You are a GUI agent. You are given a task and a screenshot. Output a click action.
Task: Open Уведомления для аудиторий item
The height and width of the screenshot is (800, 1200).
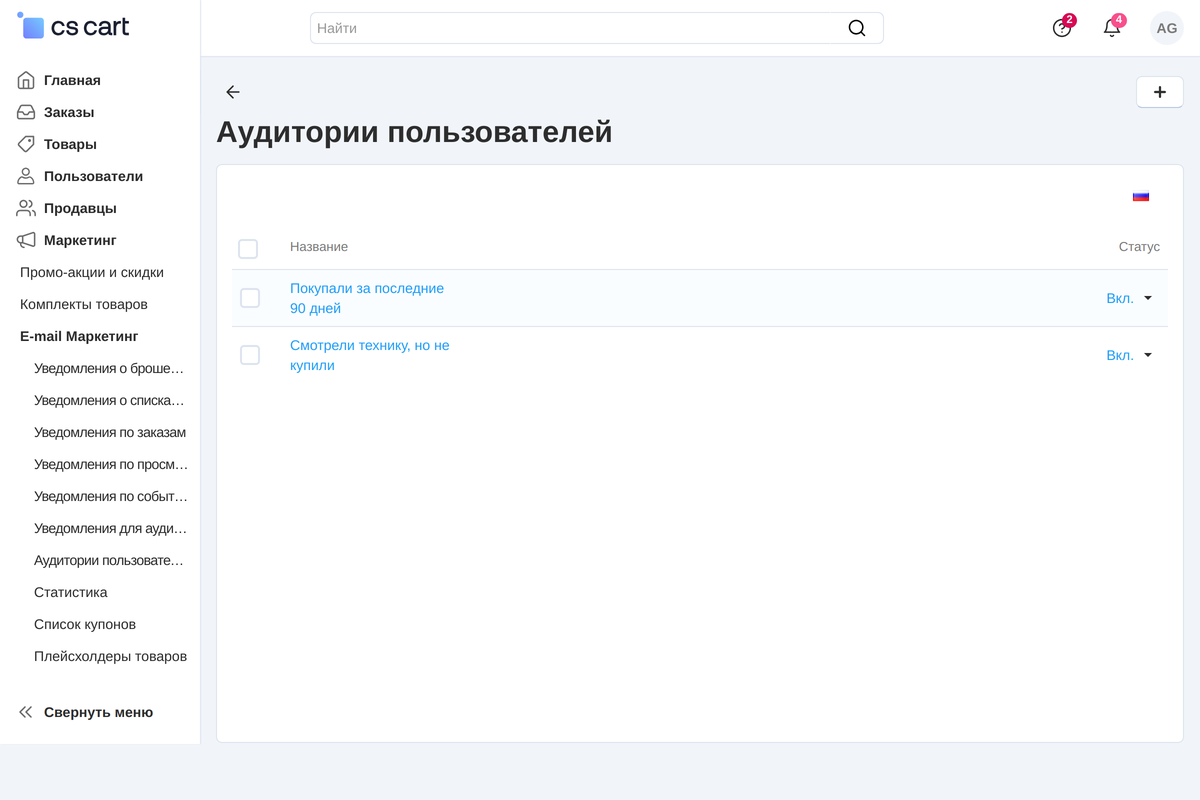pyautogui.click(x=110, y=528)
